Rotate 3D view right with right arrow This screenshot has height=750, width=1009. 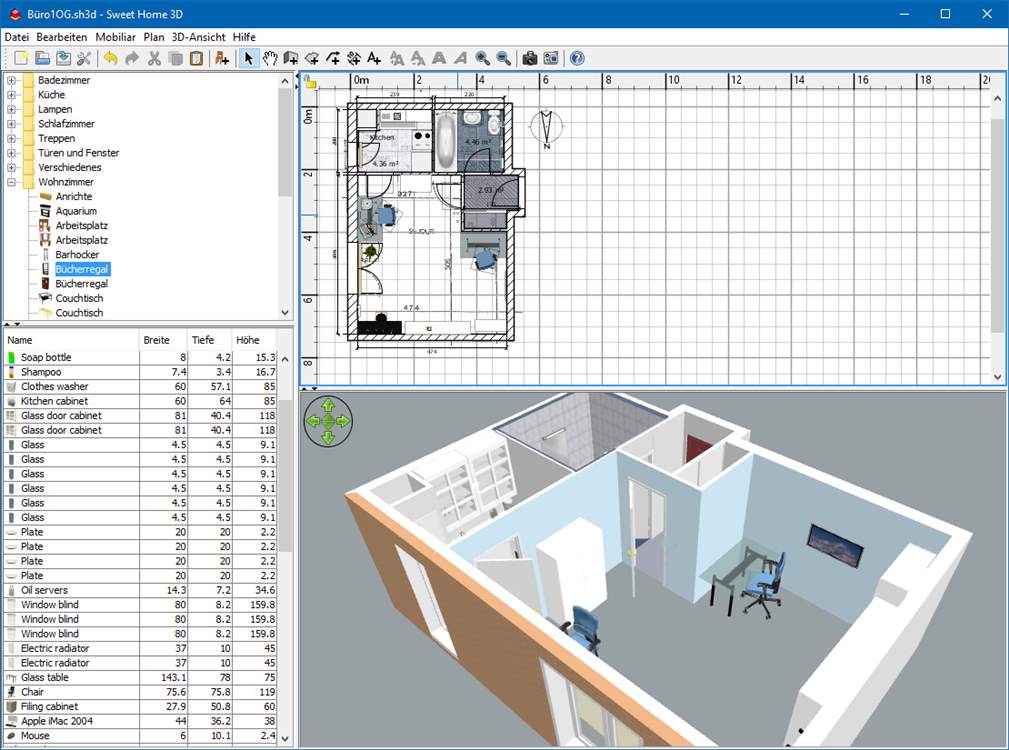pos(344,421)
